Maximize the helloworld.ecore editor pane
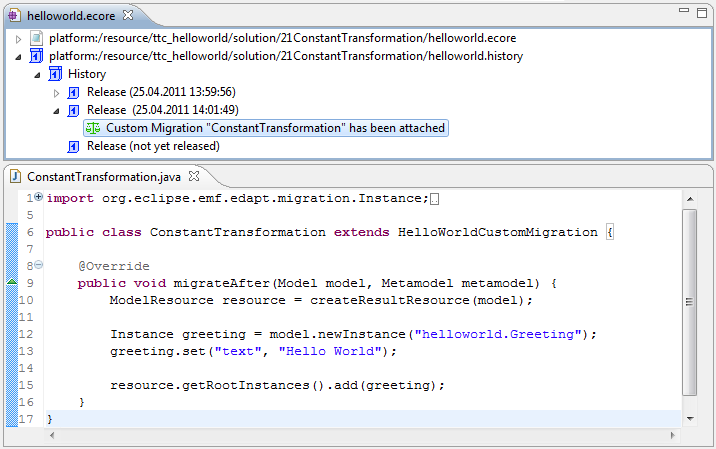The width and height of the screenshot is (716, 449). click(702, 13)
